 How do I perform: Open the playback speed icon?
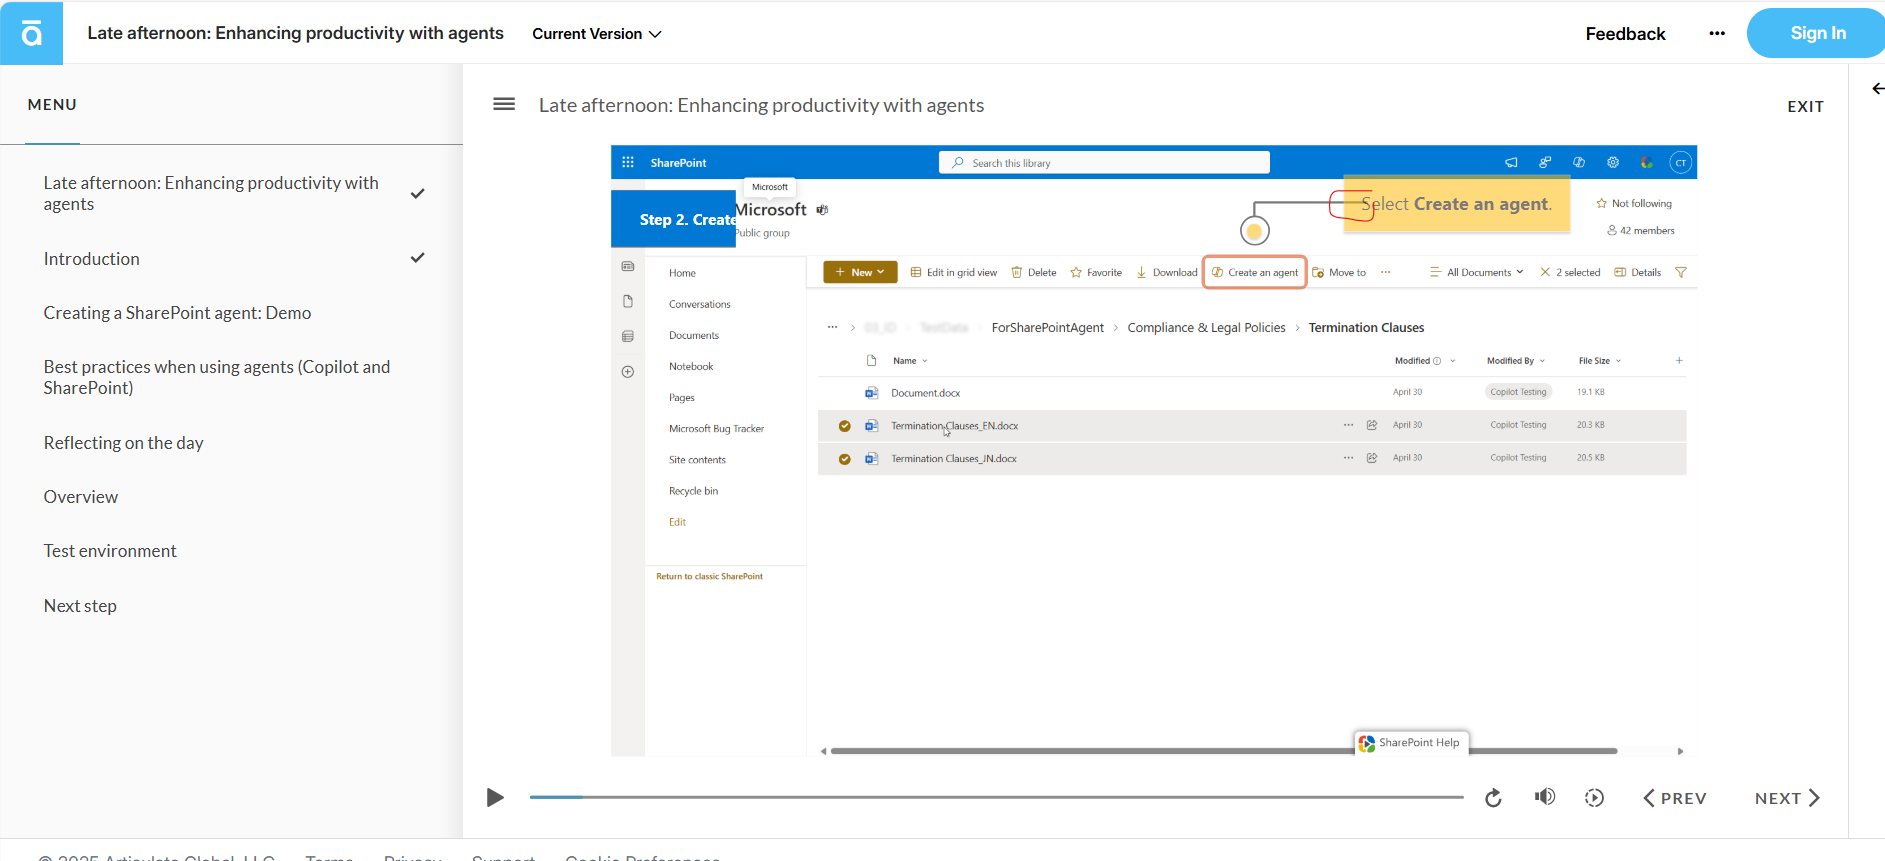pyautogui.click(x=1595, y=798)
